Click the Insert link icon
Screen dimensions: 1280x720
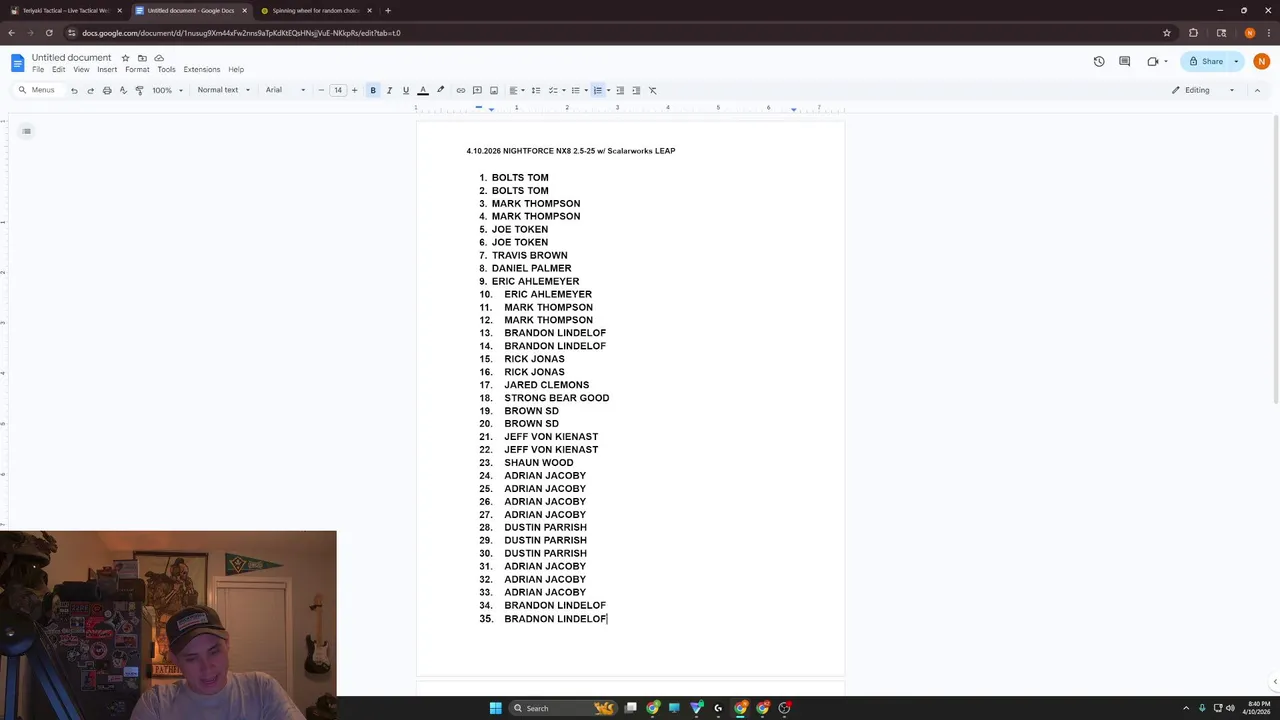[461, 90]
